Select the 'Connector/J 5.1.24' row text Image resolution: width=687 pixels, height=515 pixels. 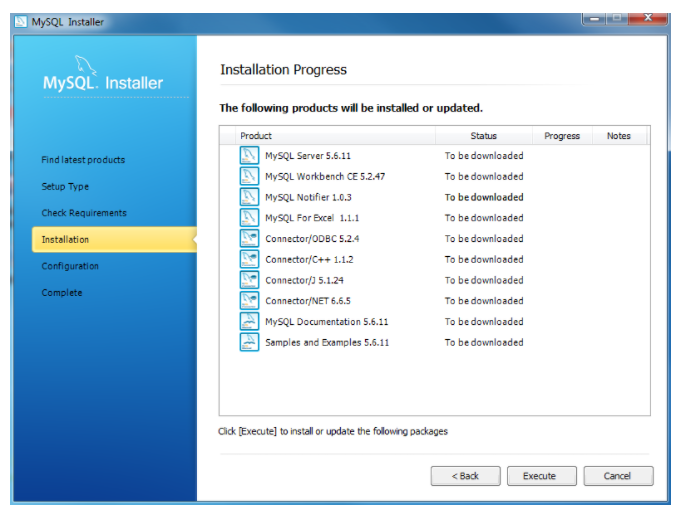click(x=305, y=280)
